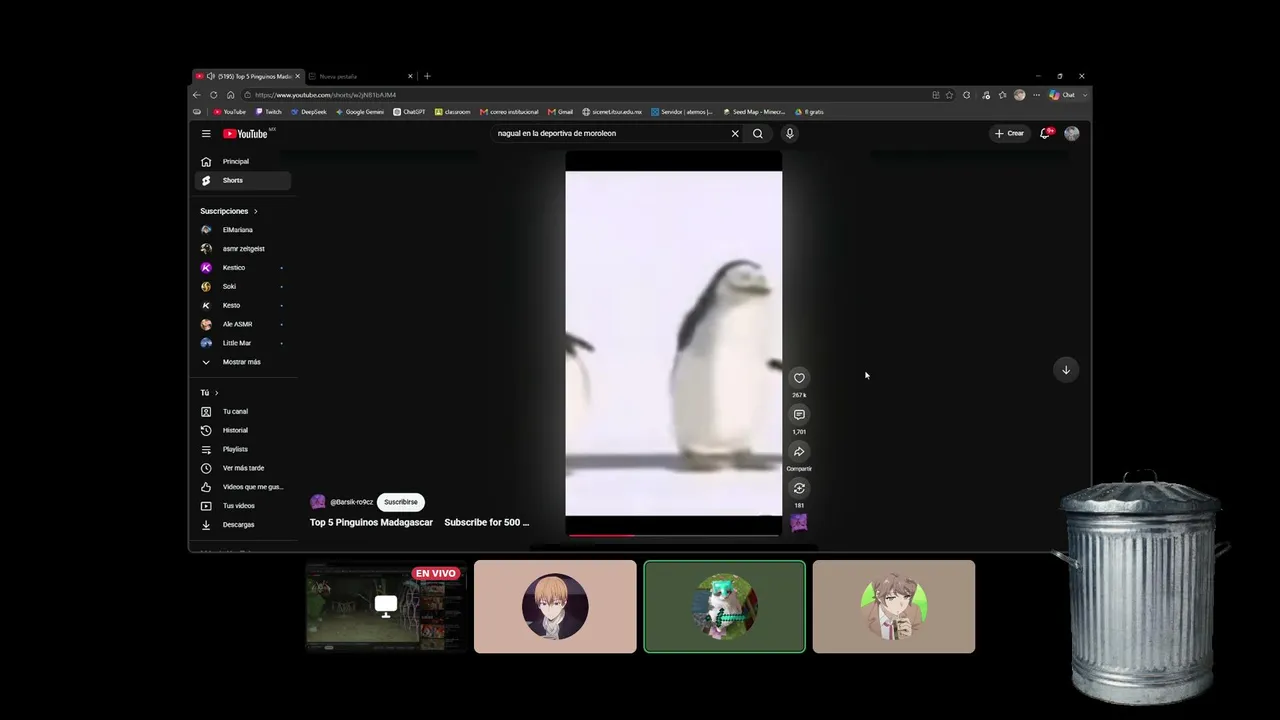The width and height of the screenshot is (1280, 720).
Task: Open the ChatGPT bookmark
Action: [409, 112]
